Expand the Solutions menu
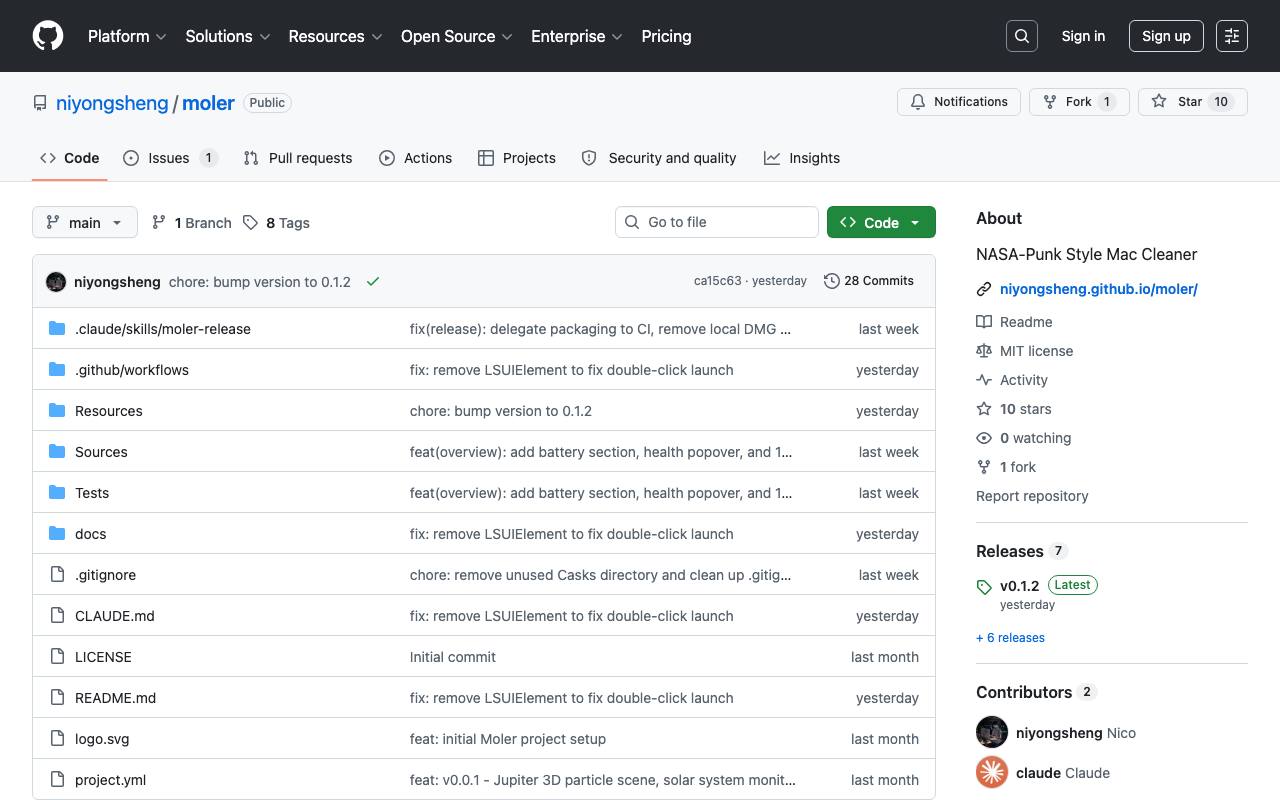 (x=228, y=36)
